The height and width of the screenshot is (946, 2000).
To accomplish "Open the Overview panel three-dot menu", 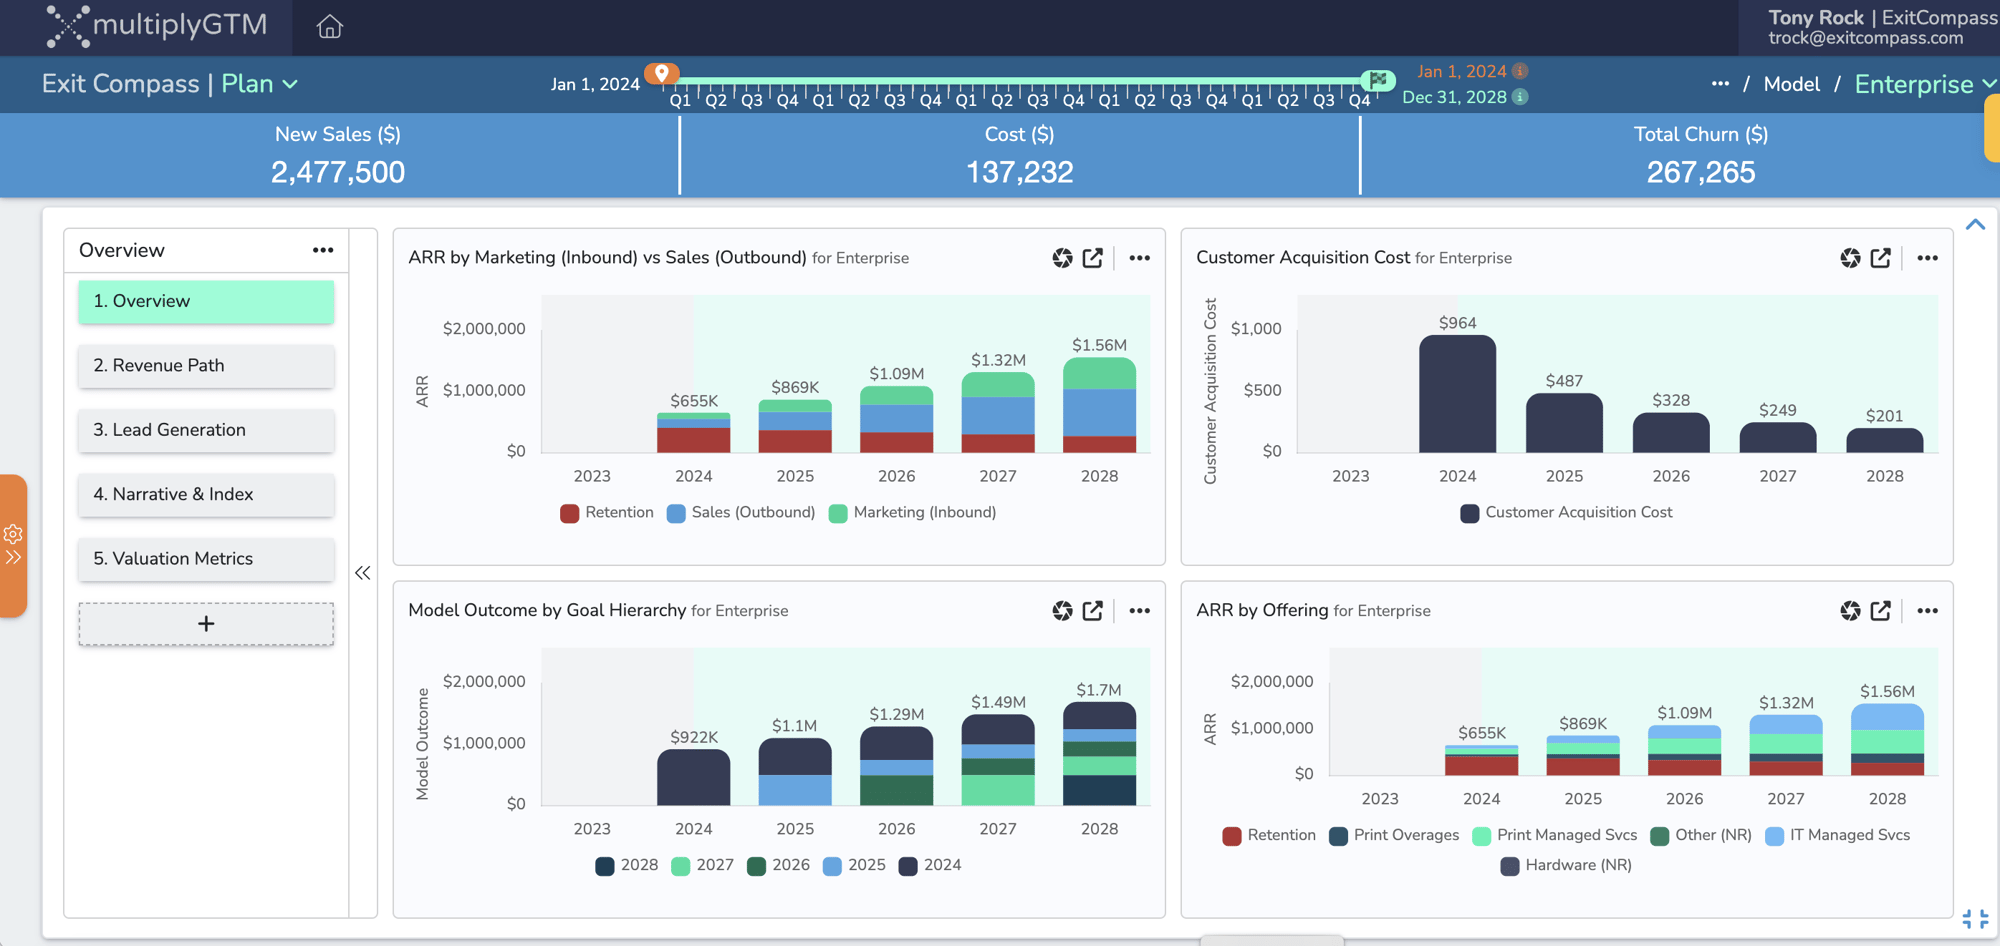I will (x=322, y=250).
